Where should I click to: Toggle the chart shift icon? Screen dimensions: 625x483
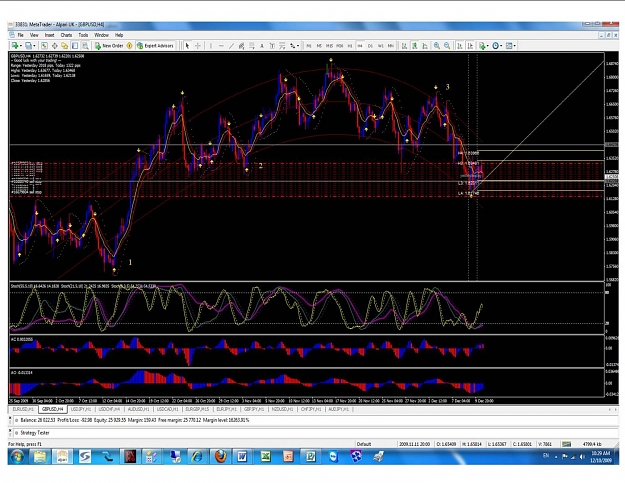470,46
